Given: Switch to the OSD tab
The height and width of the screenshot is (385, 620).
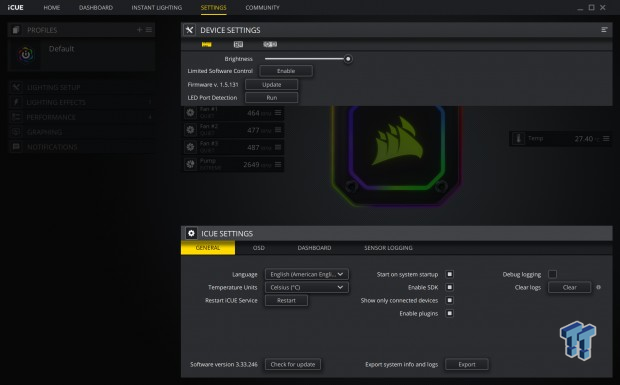Looking at the screenshot, I should 259,248.
